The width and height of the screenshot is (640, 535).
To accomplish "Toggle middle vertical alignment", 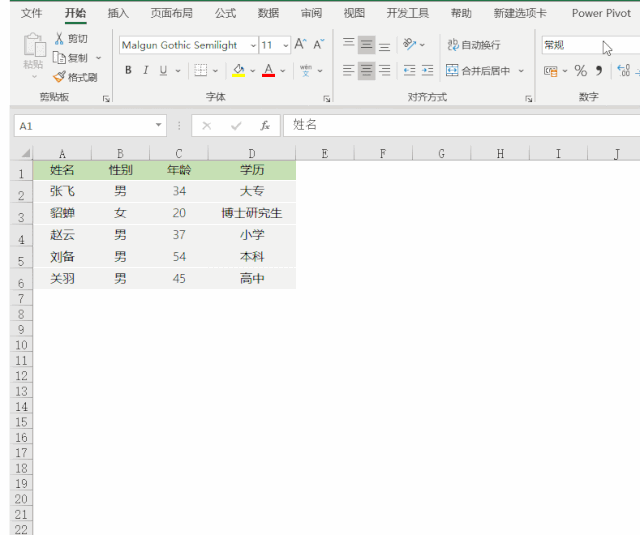I will pyautogui.click(x=366, y=44).
